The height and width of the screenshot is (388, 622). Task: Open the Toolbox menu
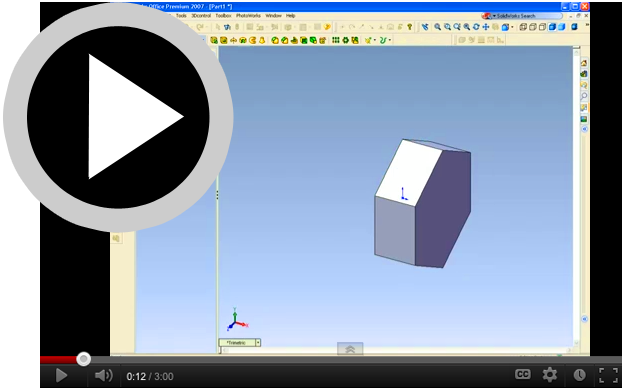(223, 16)
